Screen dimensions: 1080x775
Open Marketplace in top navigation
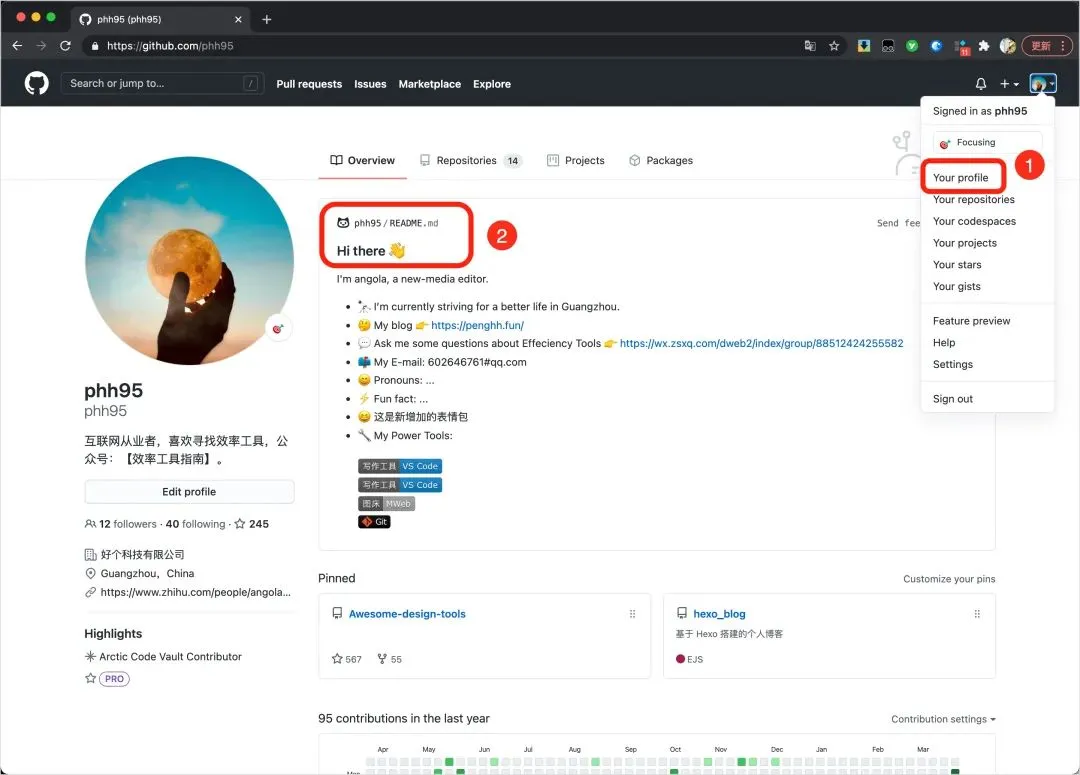tap(430, 84)
